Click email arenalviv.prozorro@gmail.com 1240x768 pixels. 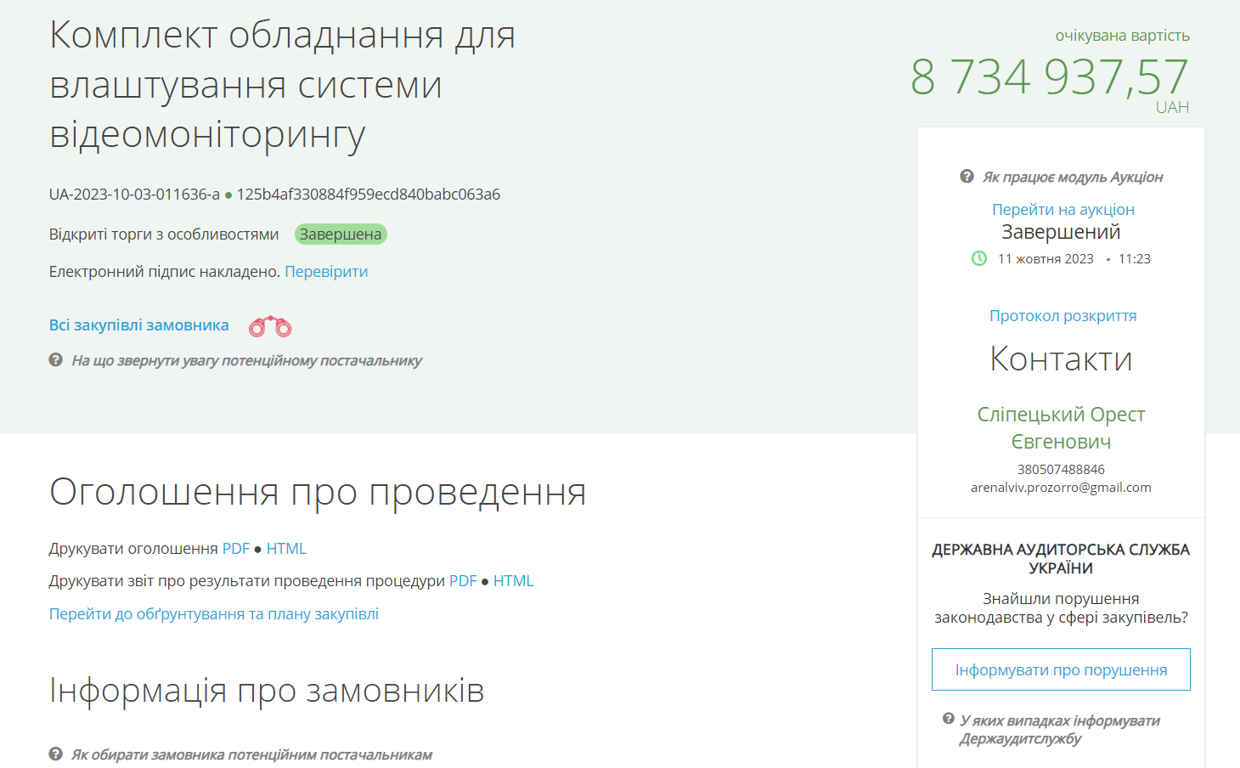tap(1060, 488)
